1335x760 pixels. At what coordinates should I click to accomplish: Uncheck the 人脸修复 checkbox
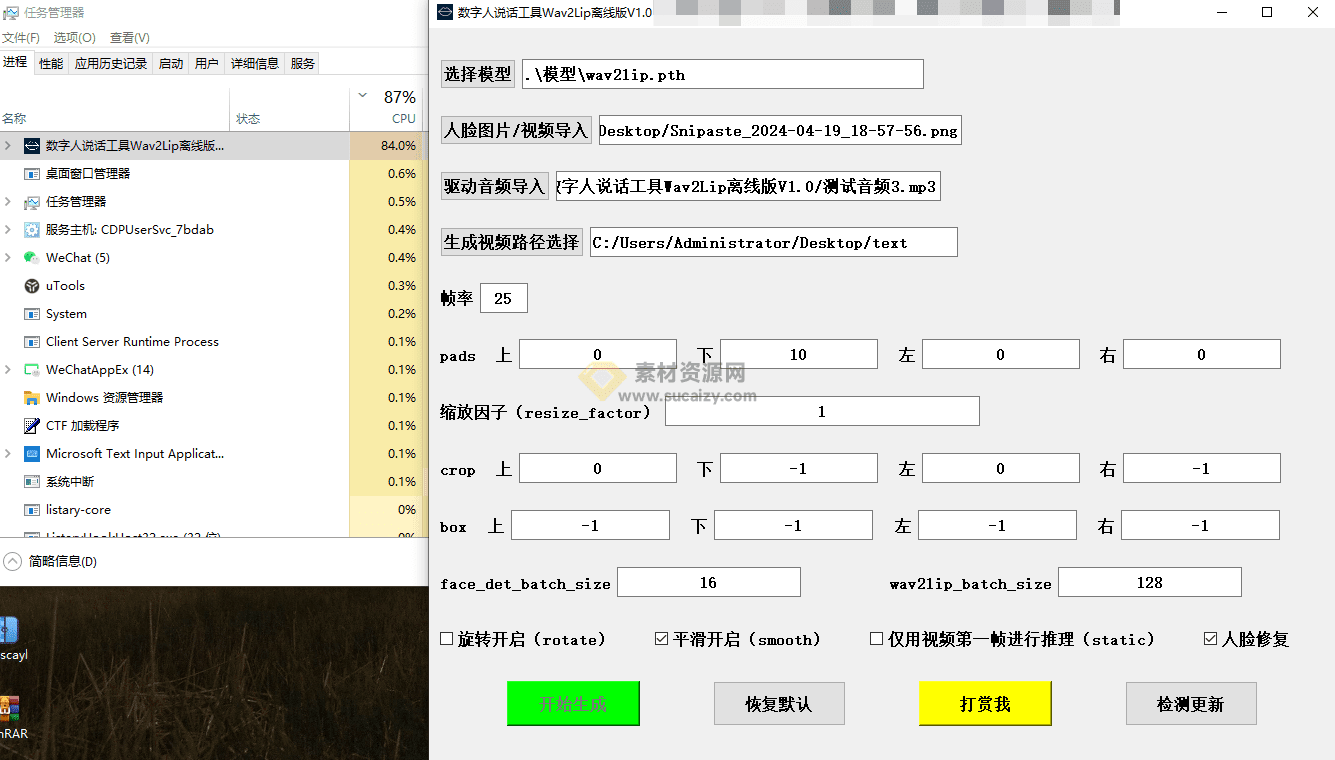[1210, 638]
